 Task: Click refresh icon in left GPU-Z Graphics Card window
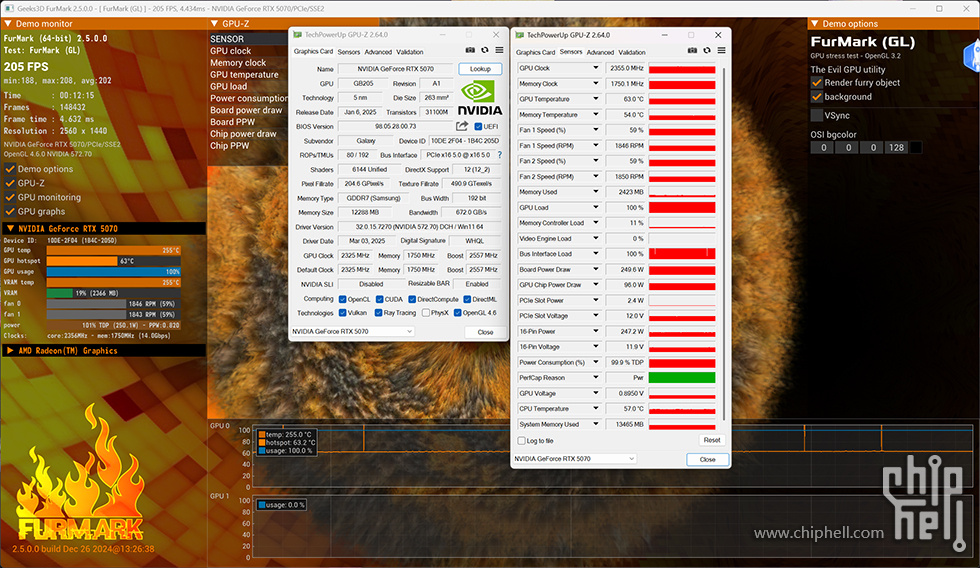(484, 51)
